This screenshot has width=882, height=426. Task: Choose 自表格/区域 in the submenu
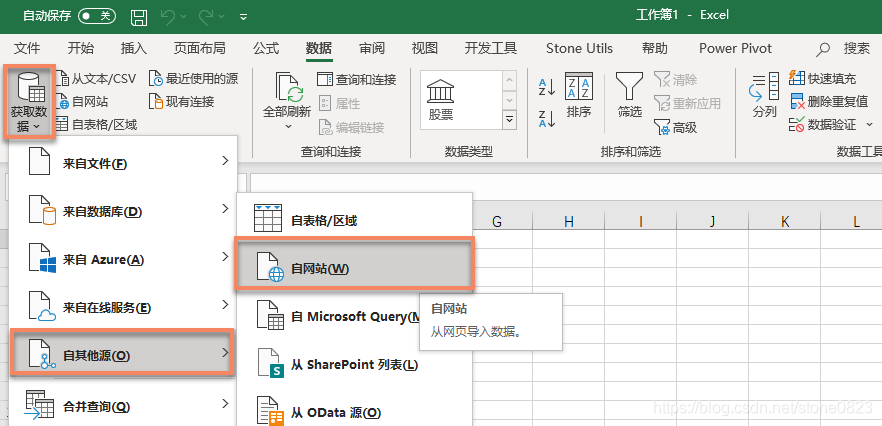tap(354, 218)
